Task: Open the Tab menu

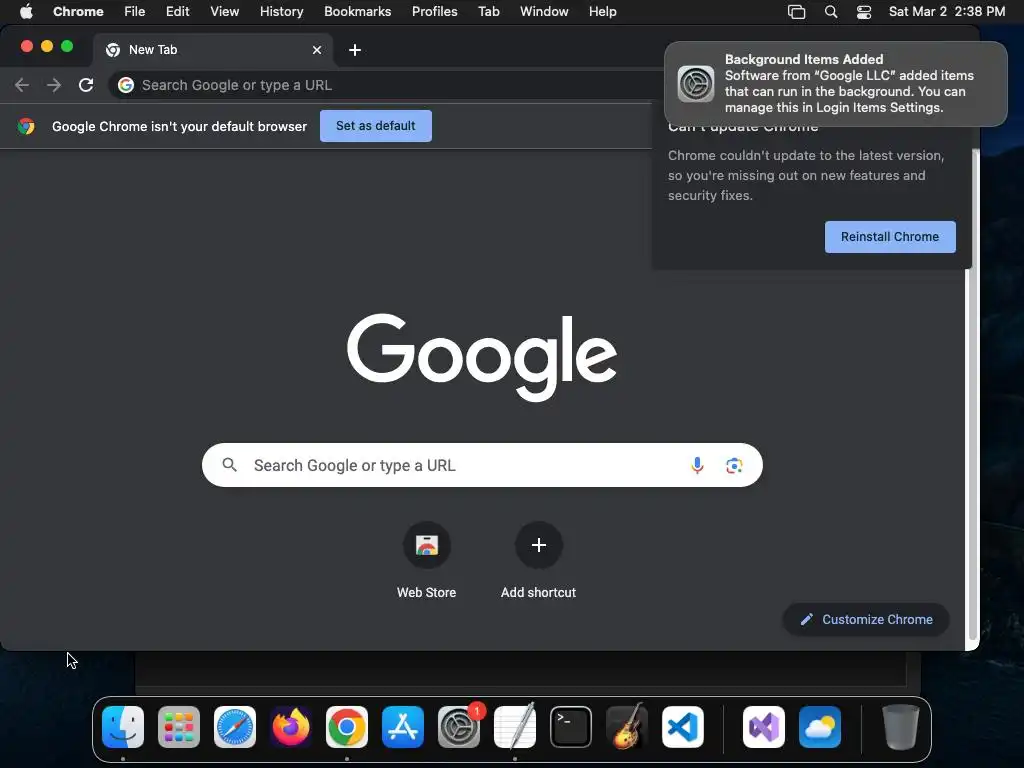Action: pos(488,11)
